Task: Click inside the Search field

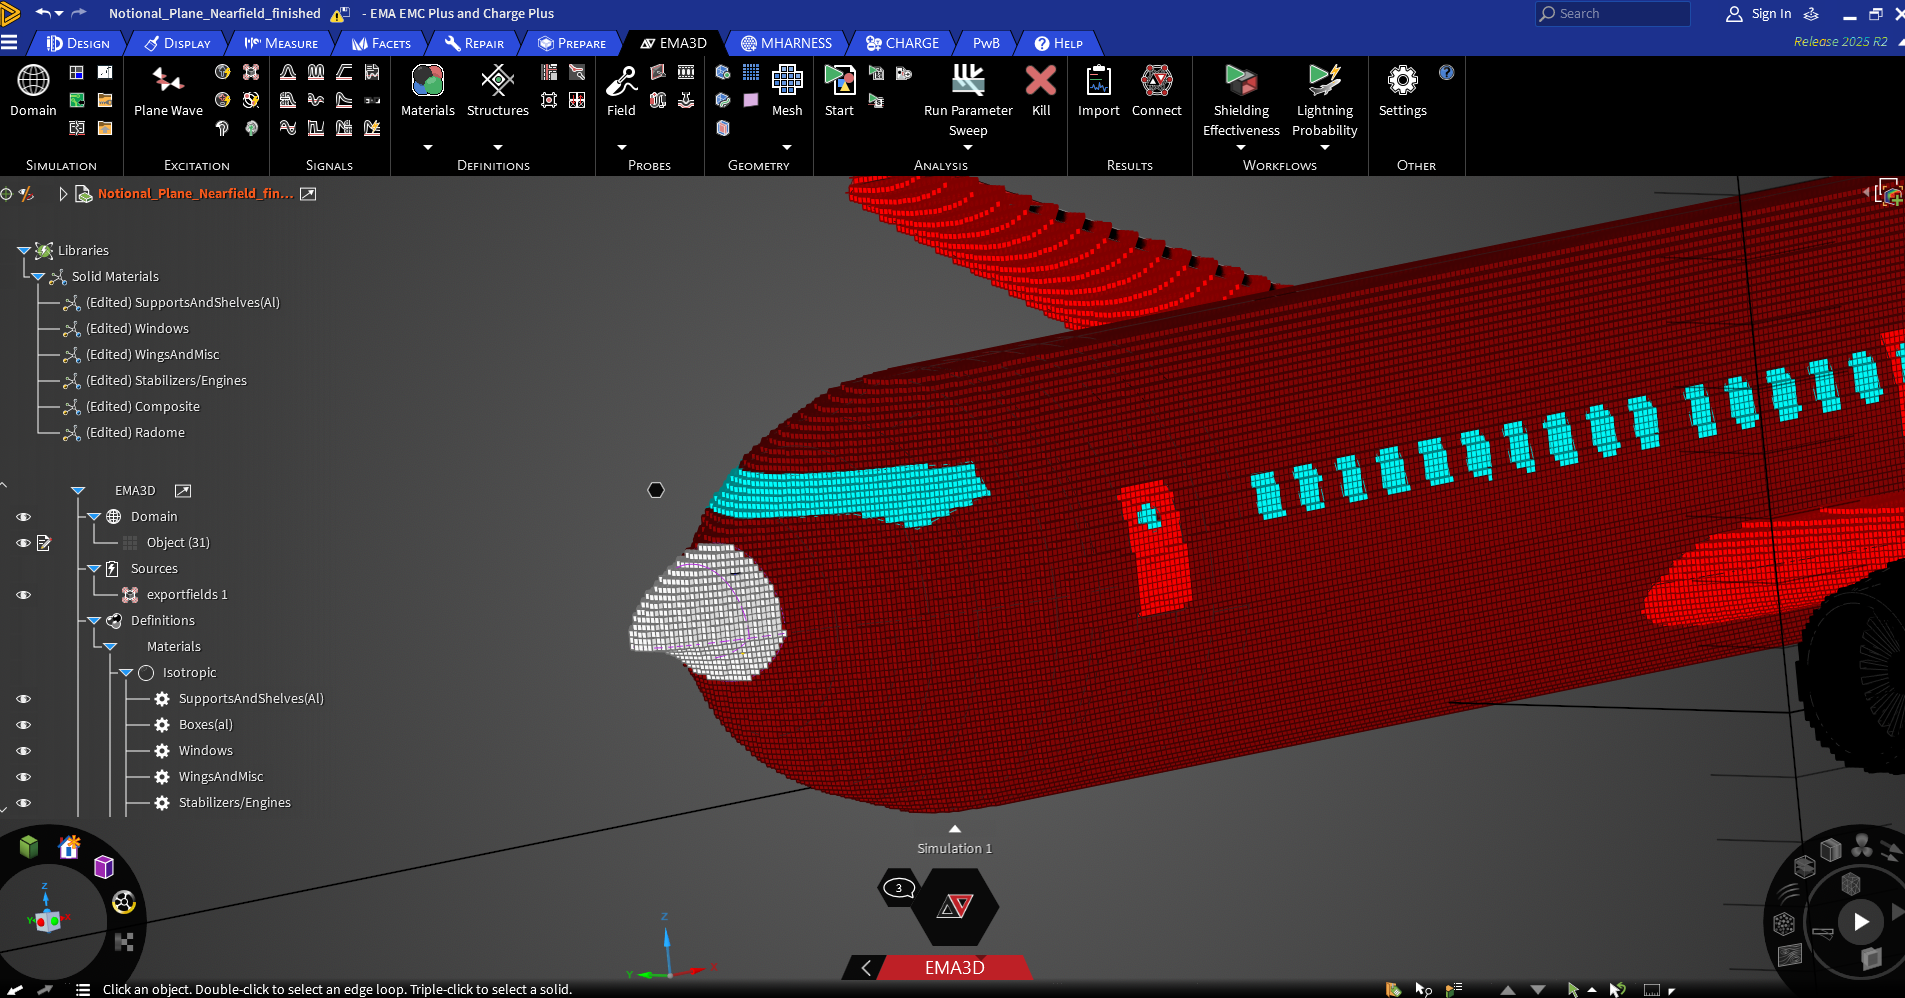Action: 1610,14
